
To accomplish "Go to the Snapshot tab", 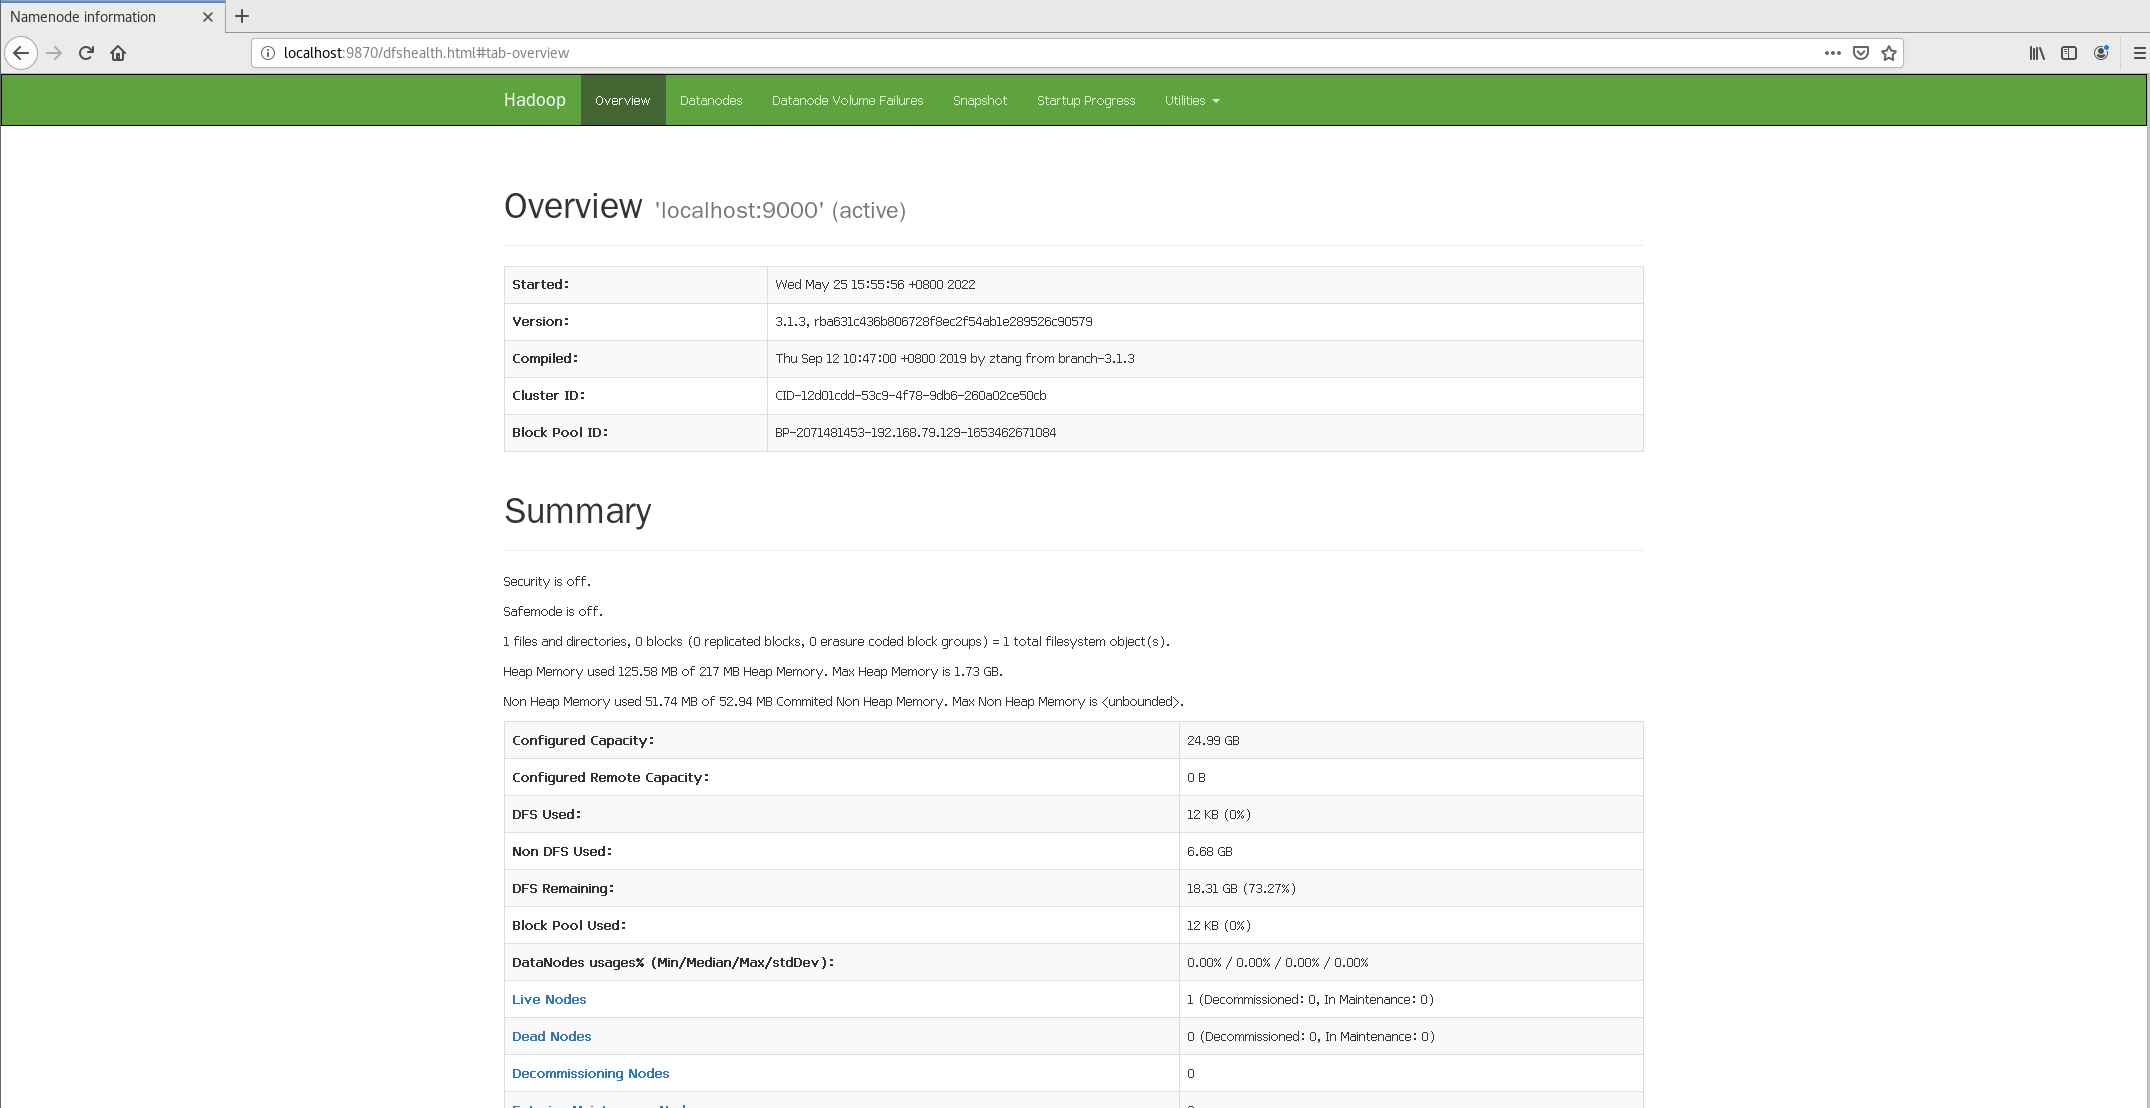I will 980,100.
